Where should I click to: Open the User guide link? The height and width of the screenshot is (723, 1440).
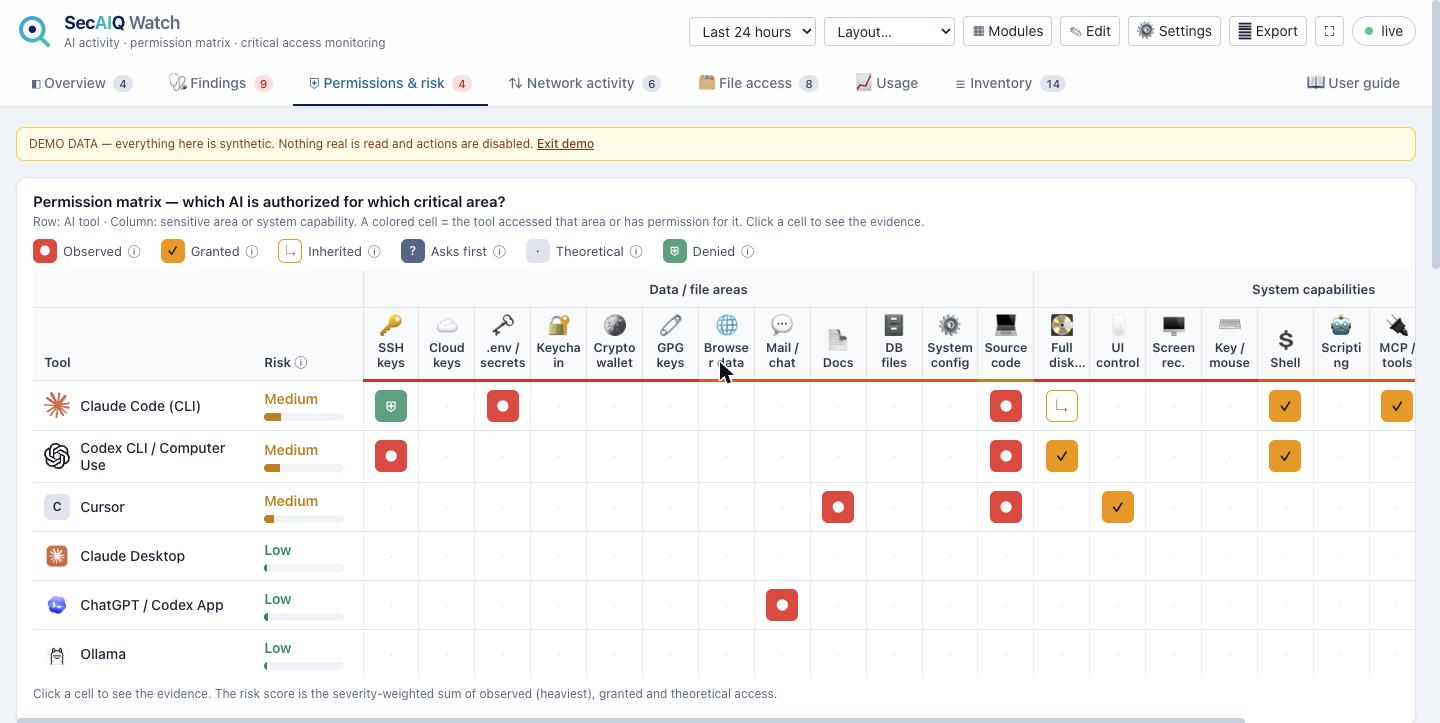click(x=1353, y=83)
